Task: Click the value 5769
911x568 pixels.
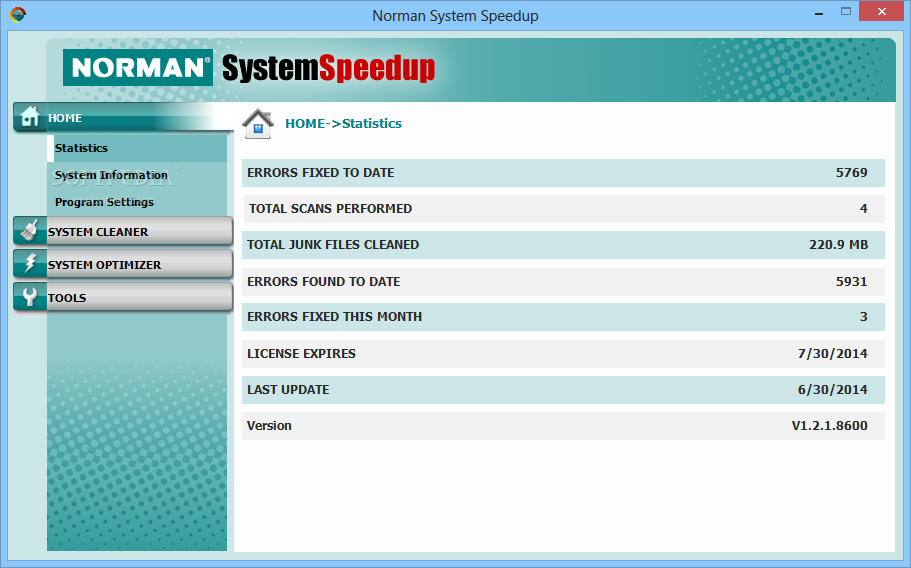Action: [x=851, y=172]
